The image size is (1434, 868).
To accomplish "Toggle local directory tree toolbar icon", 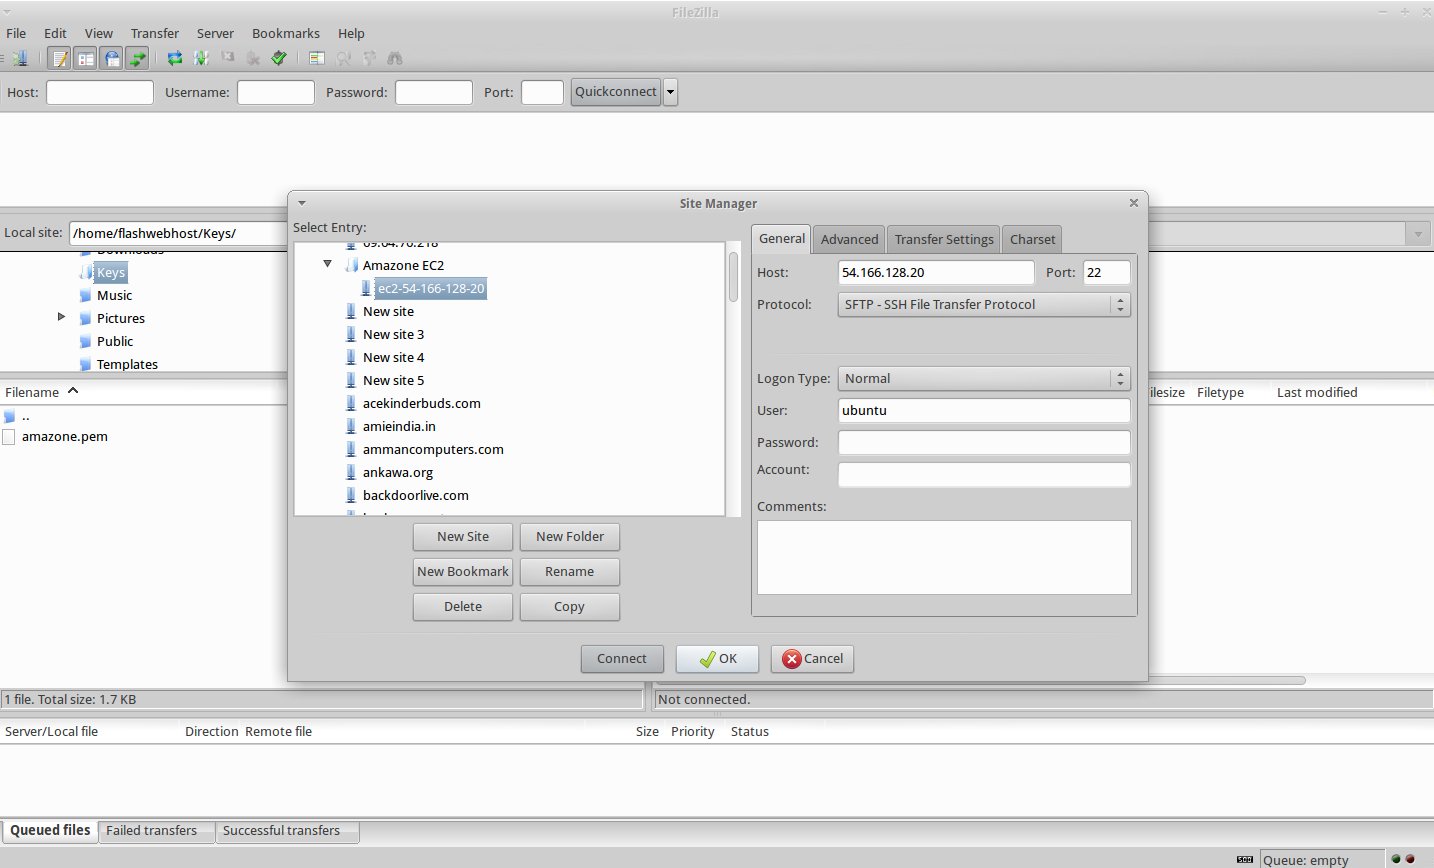I will click(x=86, y=58).
